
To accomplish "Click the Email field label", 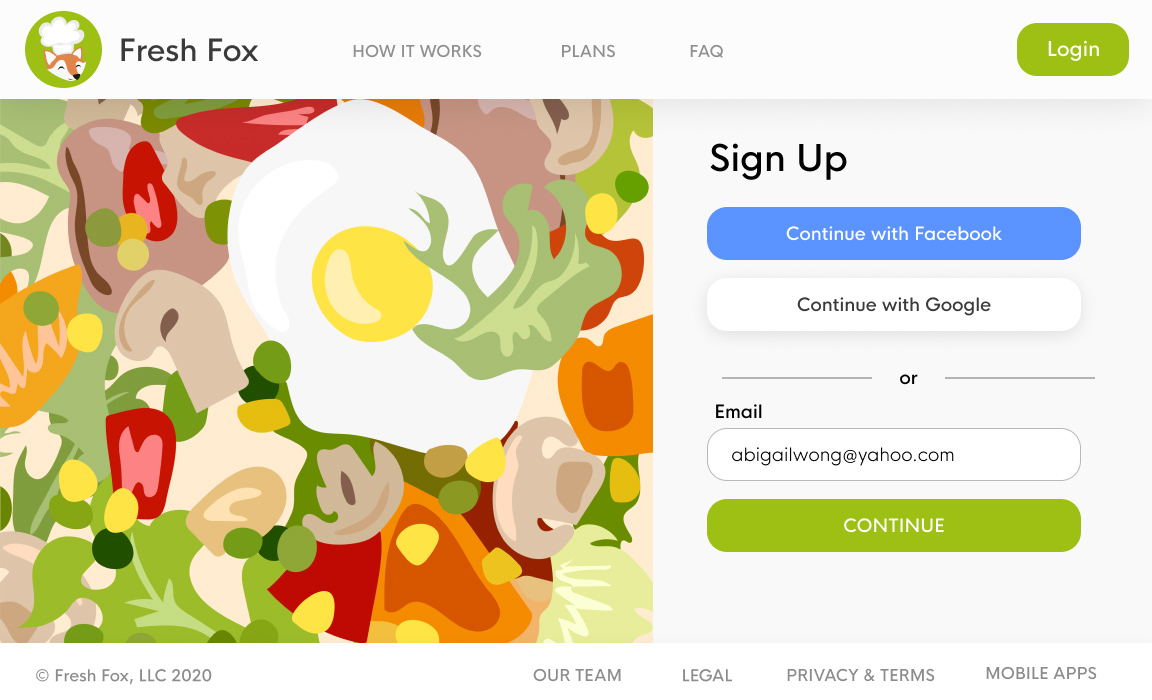I will pos(738,411).
